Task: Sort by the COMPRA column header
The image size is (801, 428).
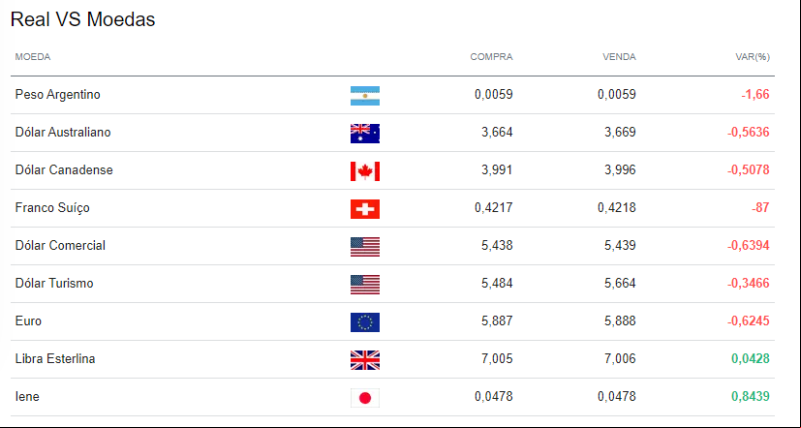Action: [491, 57]
